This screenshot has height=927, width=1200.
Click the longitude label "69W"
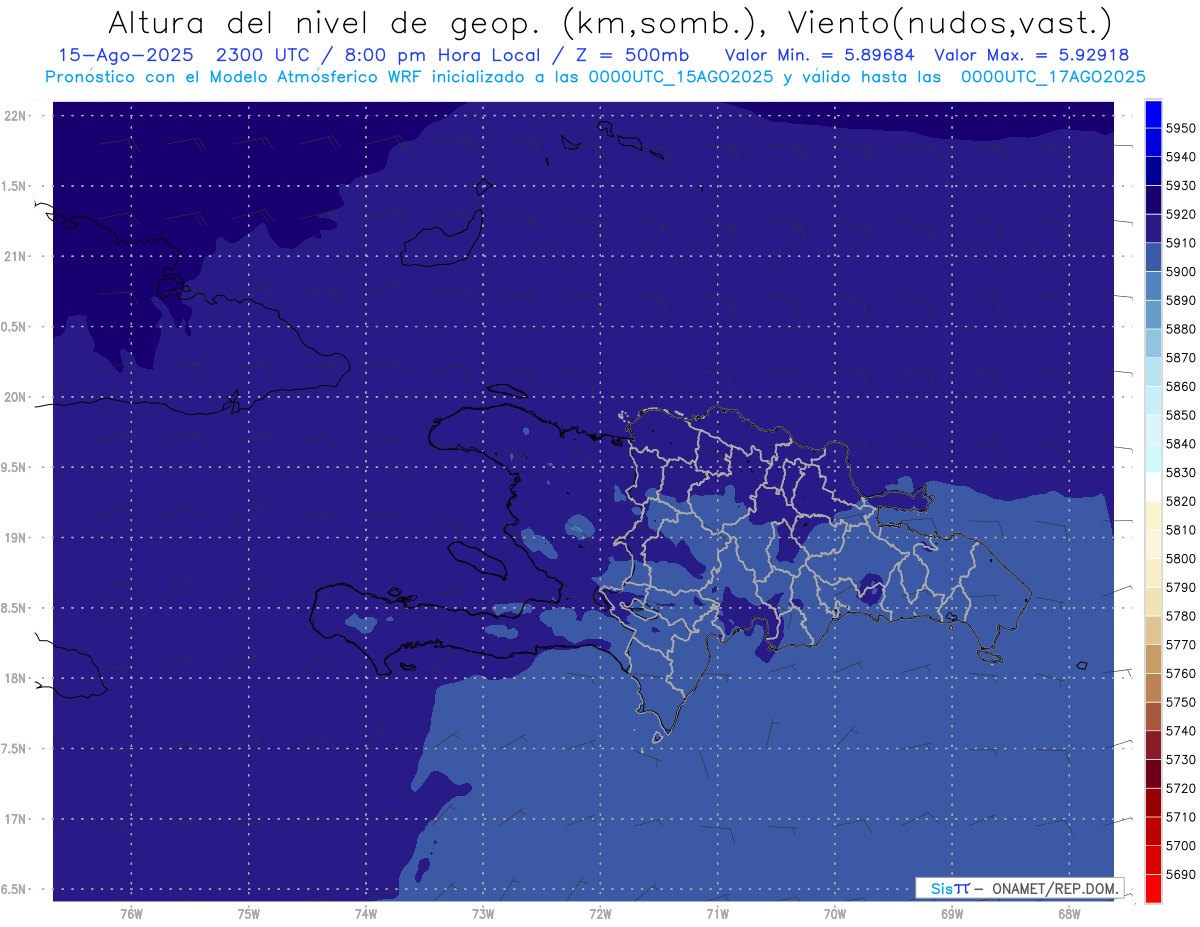[951, 913]
